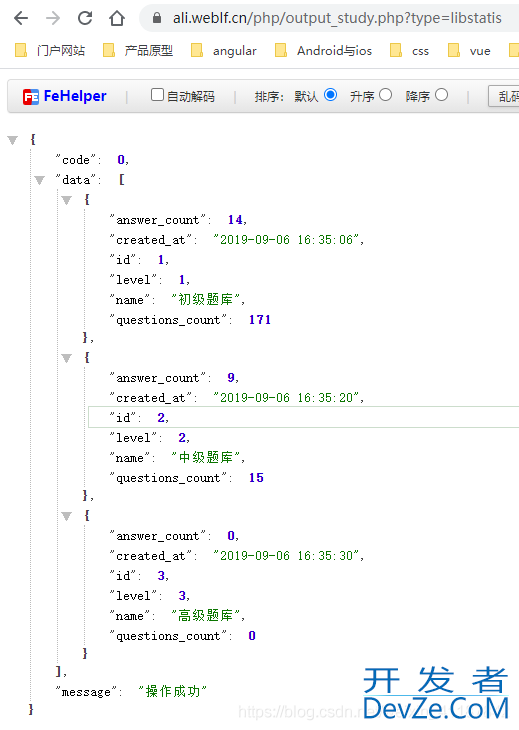Viewport: 519px width, 730px height.
Task: Open the browser home page icon
Action: point(117,18)
